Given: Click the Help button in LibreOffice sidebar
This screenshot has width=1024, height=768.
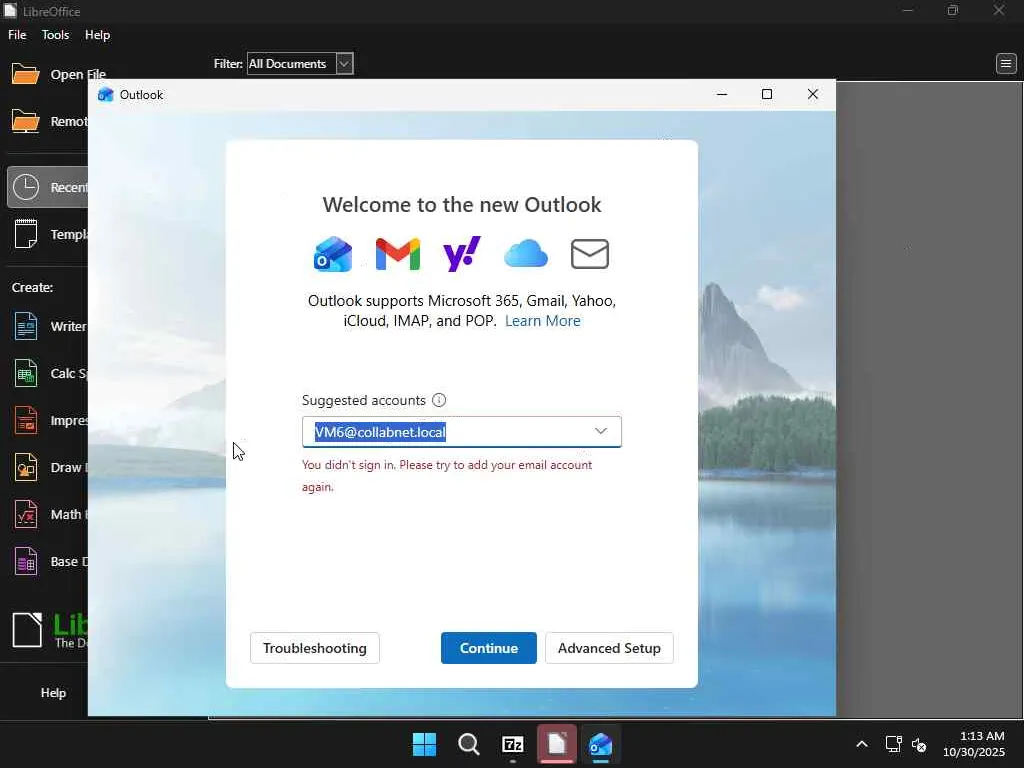Looking at the screenshot, I should pyautogui.click(x=53, y=692).
